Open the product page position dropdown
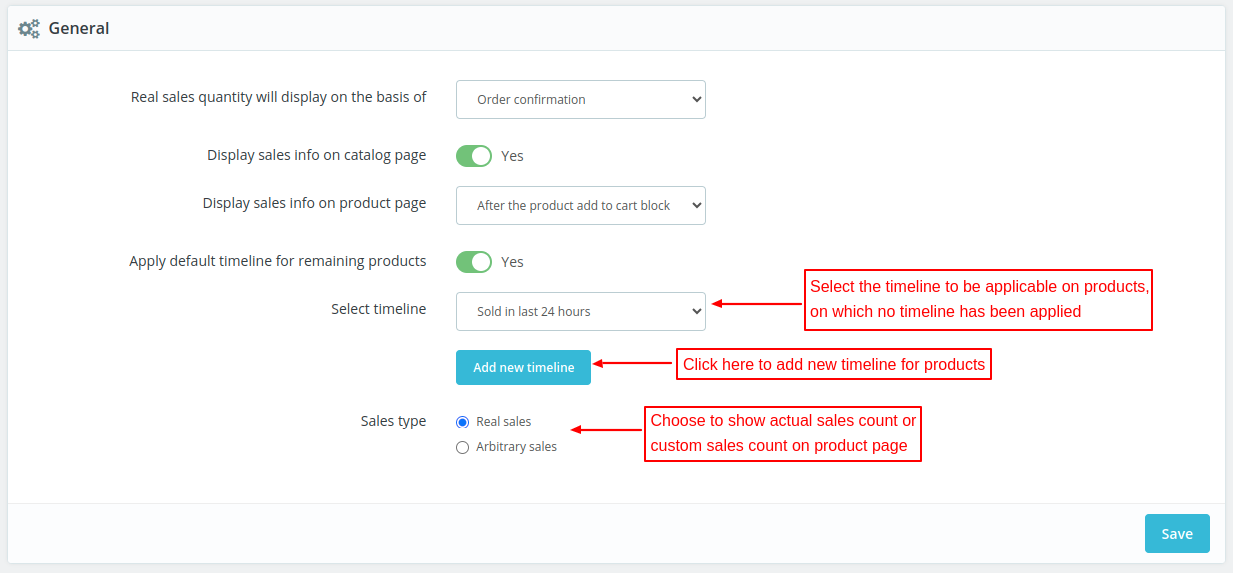This screenshot has height=573, width=1233. [580, 206]
